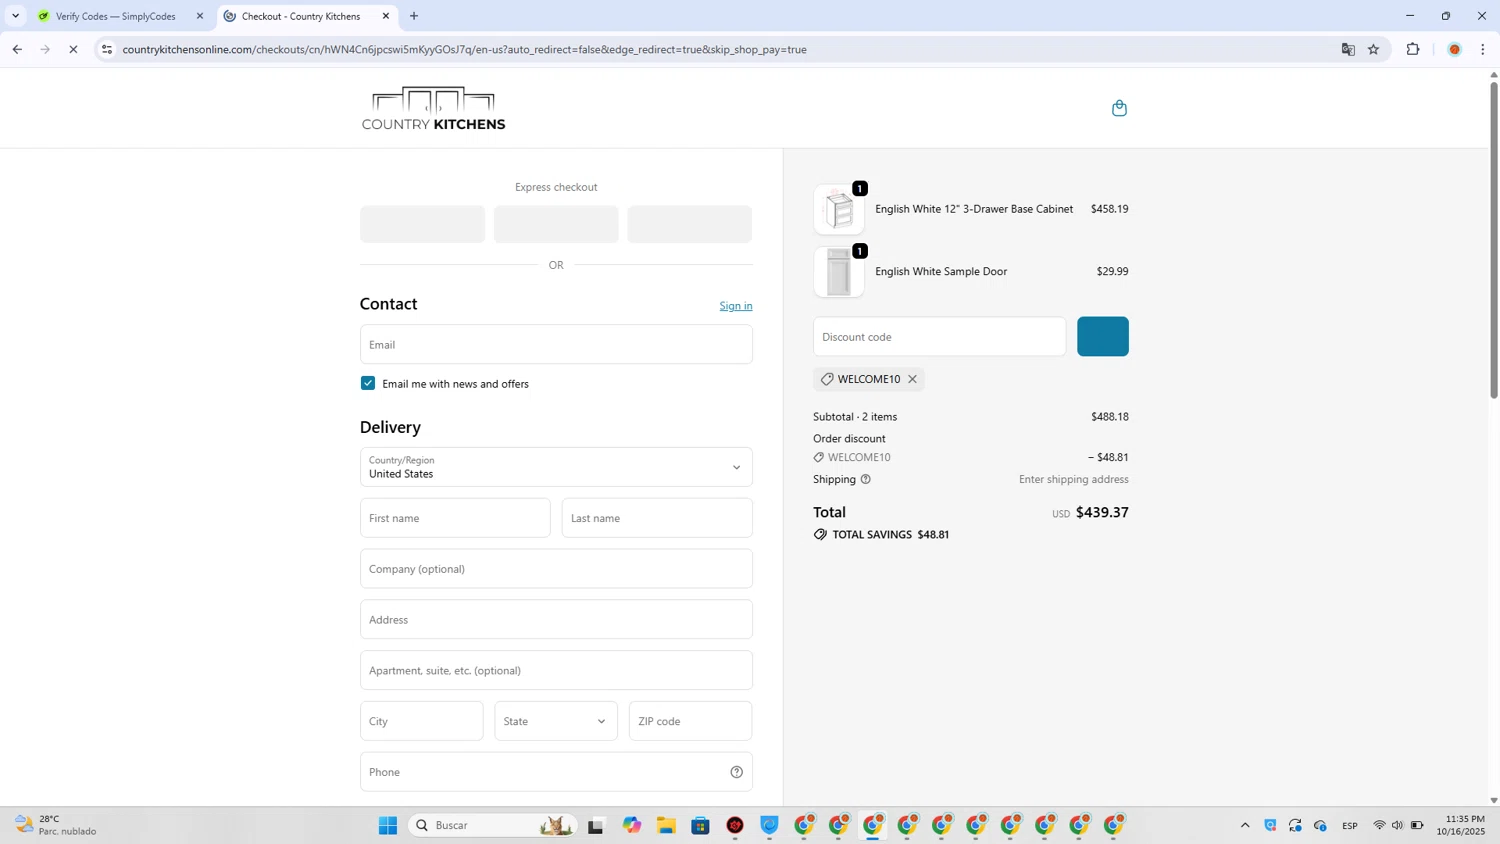Click the Sign in link
The image size is (1500, 844).
point(736,306)
